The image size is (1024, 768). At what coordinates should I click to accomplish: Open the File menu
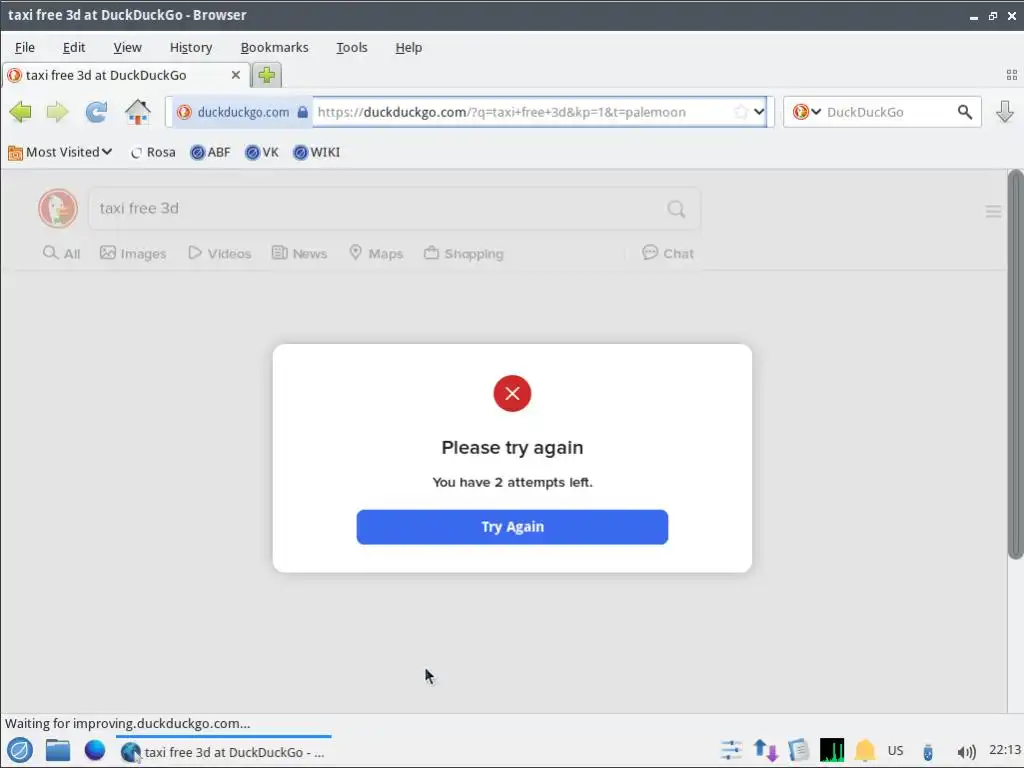[25, 47]
